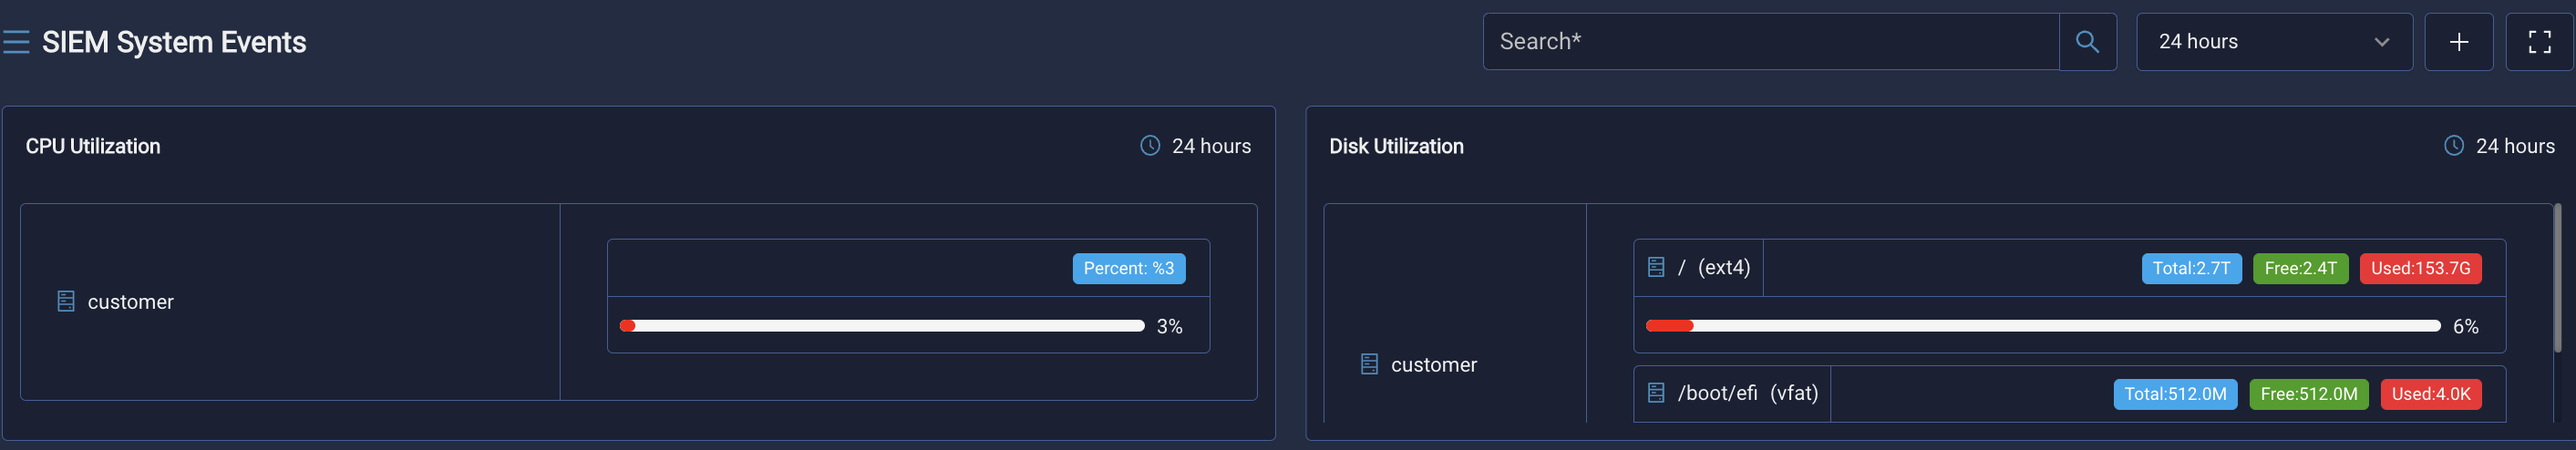Click the server icon next to CPU customer
2576x450 pixels.
coord(66,301)
